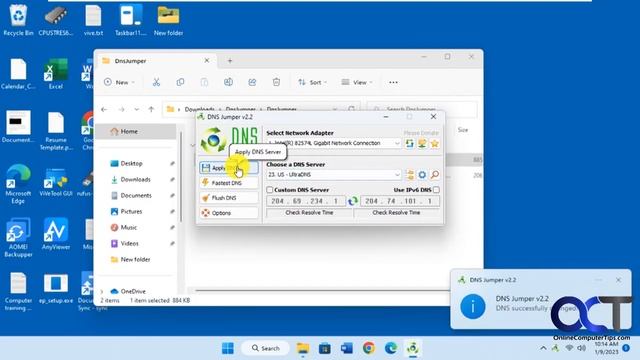
Task: Click Fastest DNS button
Action: (x=229, y=183)
